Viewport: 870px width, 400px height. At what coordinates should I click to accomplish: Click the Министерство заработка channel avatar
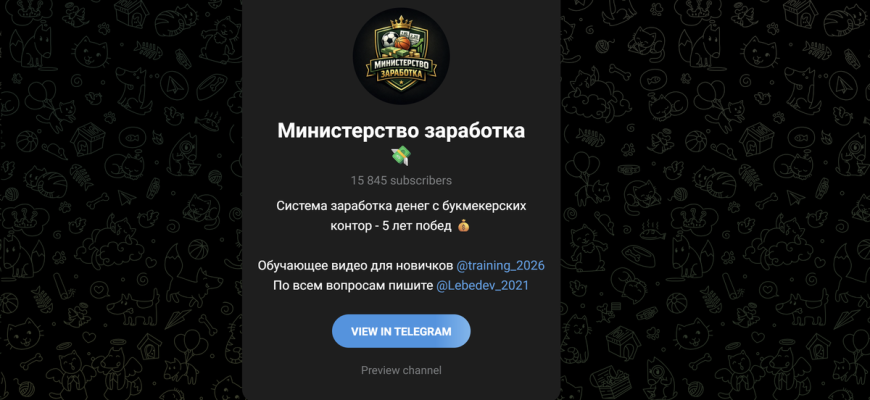[x=401, y=55]
